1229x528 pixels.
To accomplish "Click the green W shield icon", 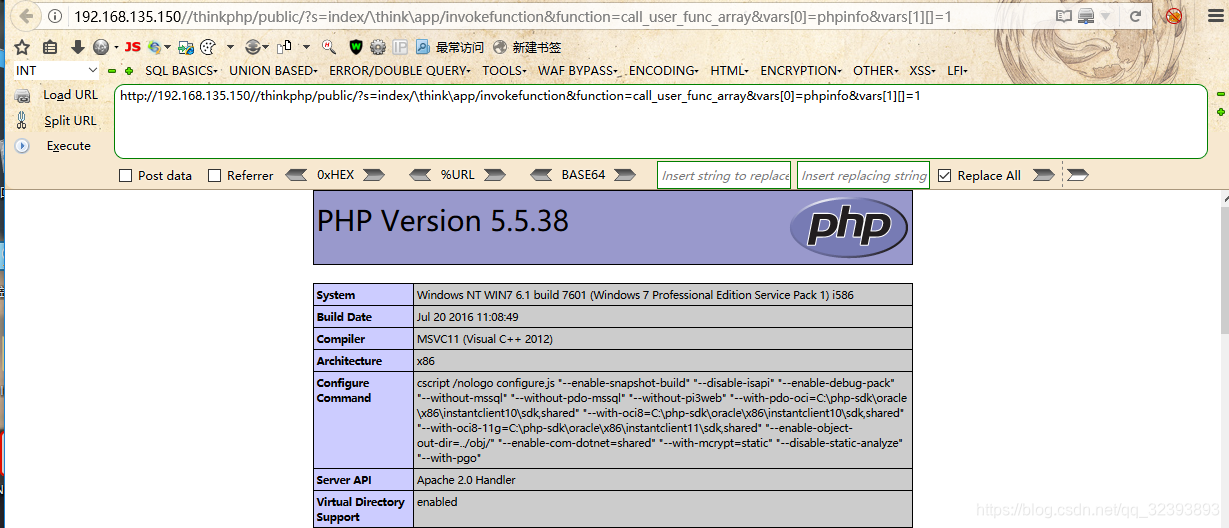I will tap(355, 46).
